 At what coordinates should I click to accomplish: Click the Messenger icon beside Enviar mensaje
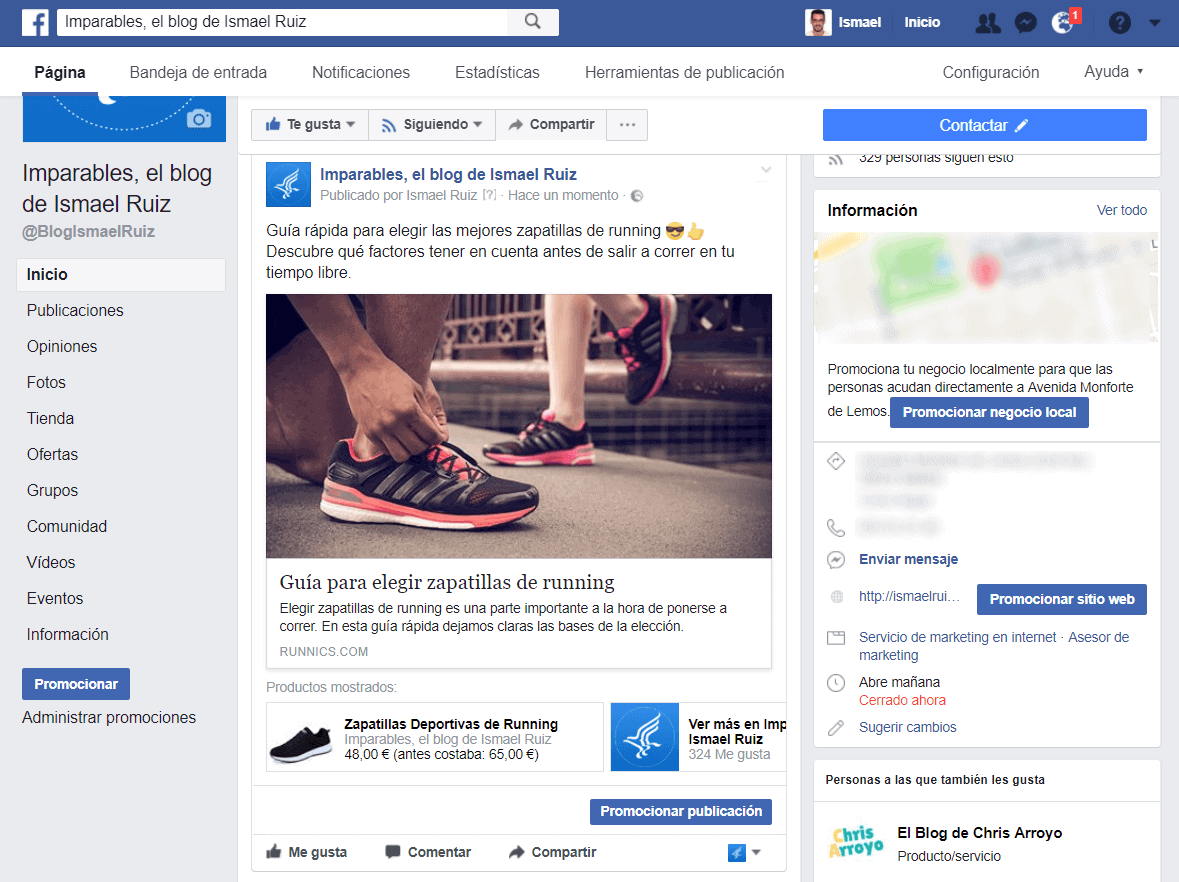click(x=836, y=559)
